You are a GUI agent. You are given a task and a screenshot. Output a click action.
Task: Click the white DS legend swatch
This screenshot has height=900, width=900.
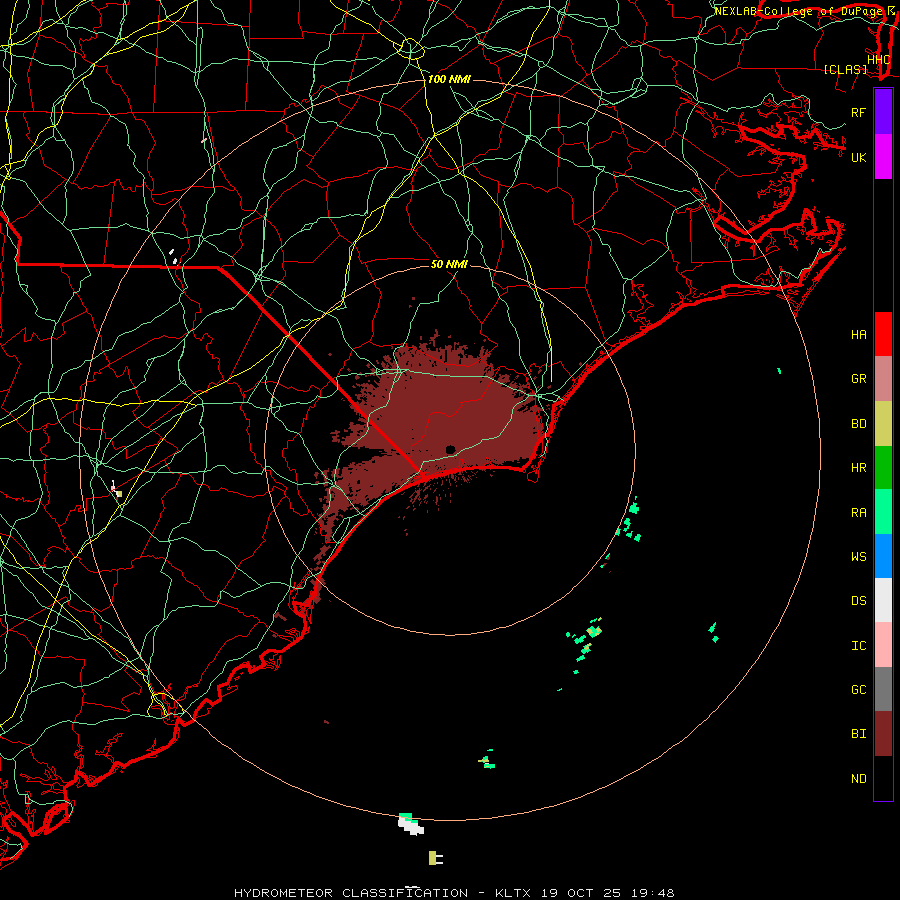point(883,600)
